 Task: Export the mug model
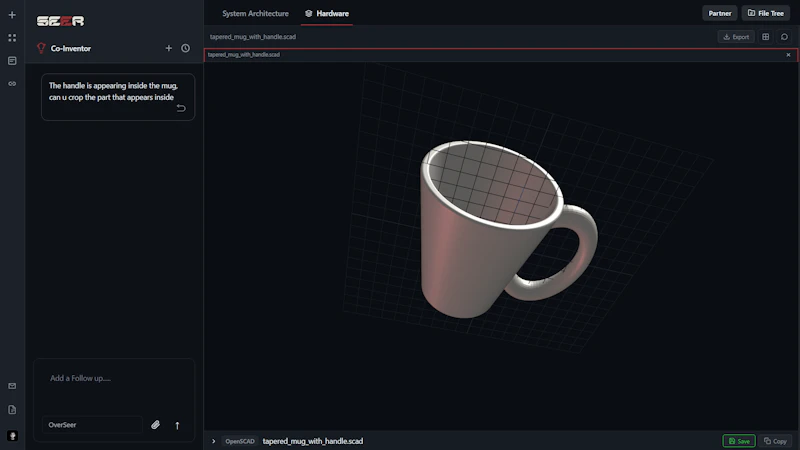pos(736,37)
